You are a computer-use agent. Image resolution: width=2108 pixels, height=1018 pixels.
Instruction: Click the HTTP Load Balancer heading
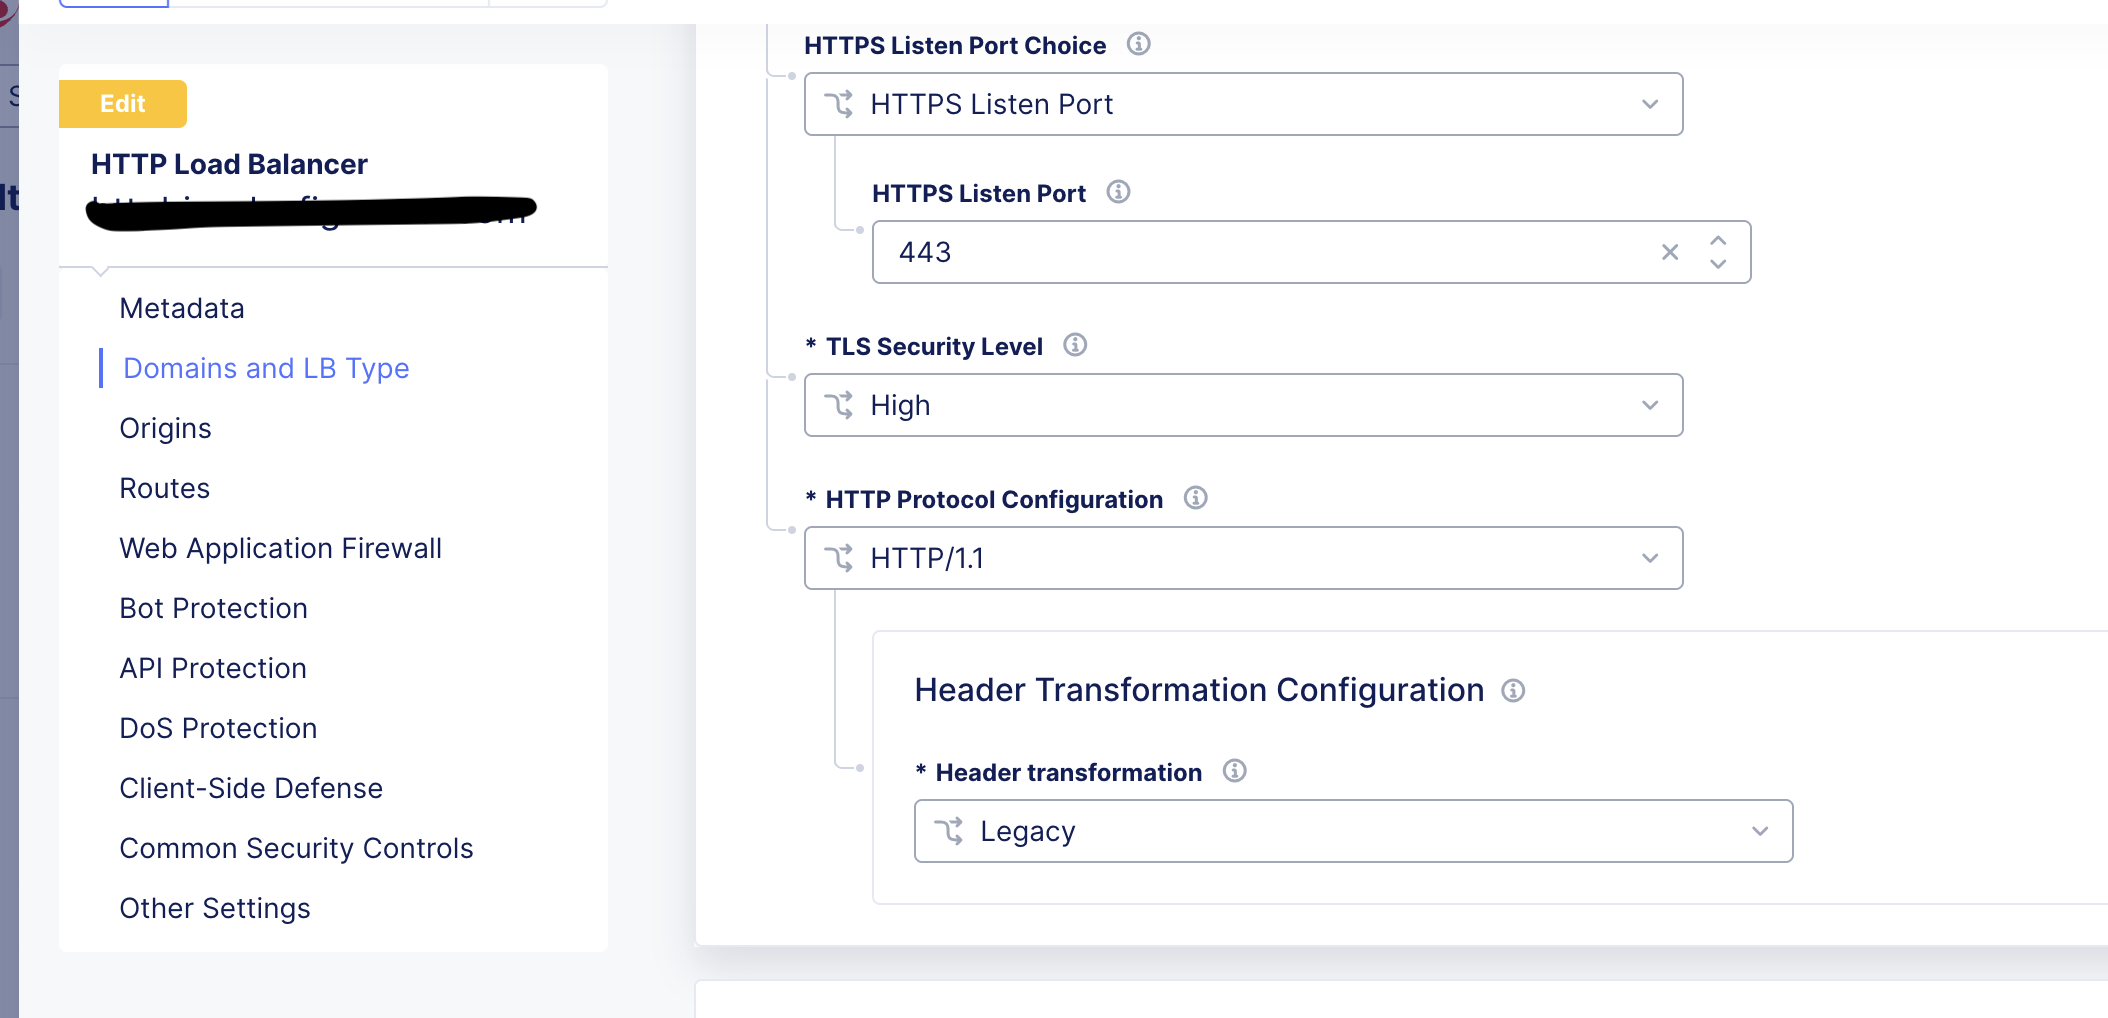229,164
